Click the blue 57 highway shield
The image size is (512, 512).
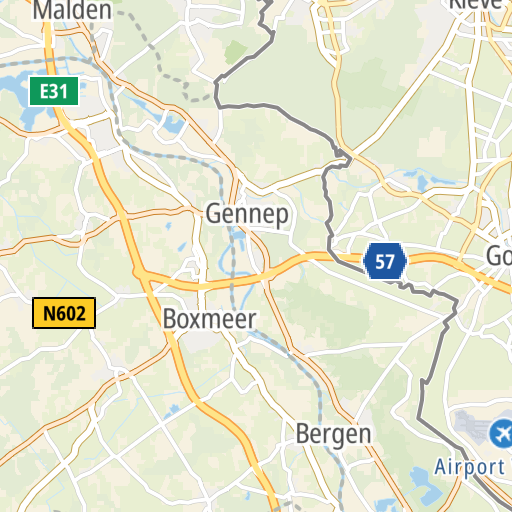(x=385, y=261)
